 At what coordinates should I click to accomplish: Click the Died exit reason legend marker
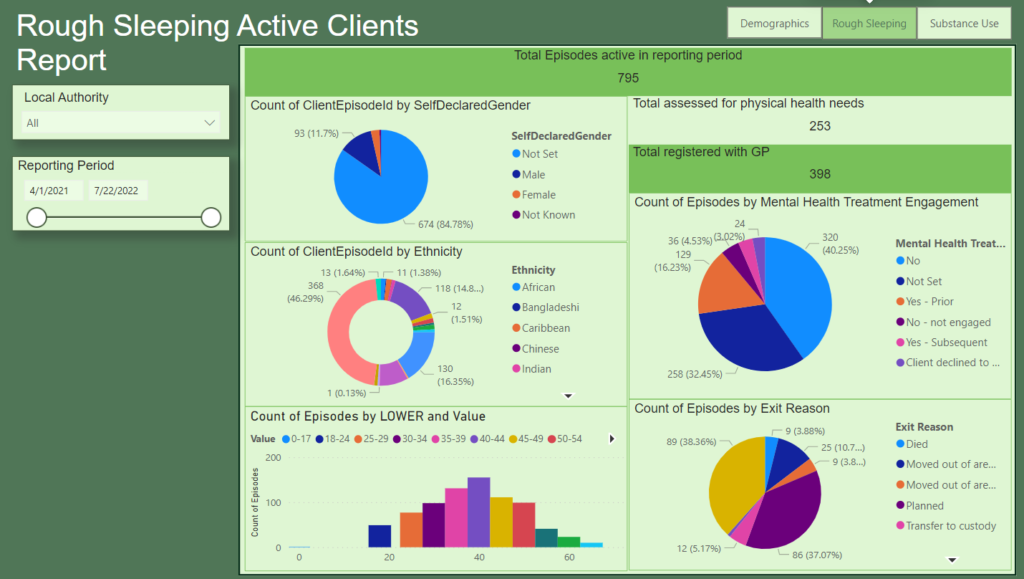pyautogui.click(x=900, y=444)
